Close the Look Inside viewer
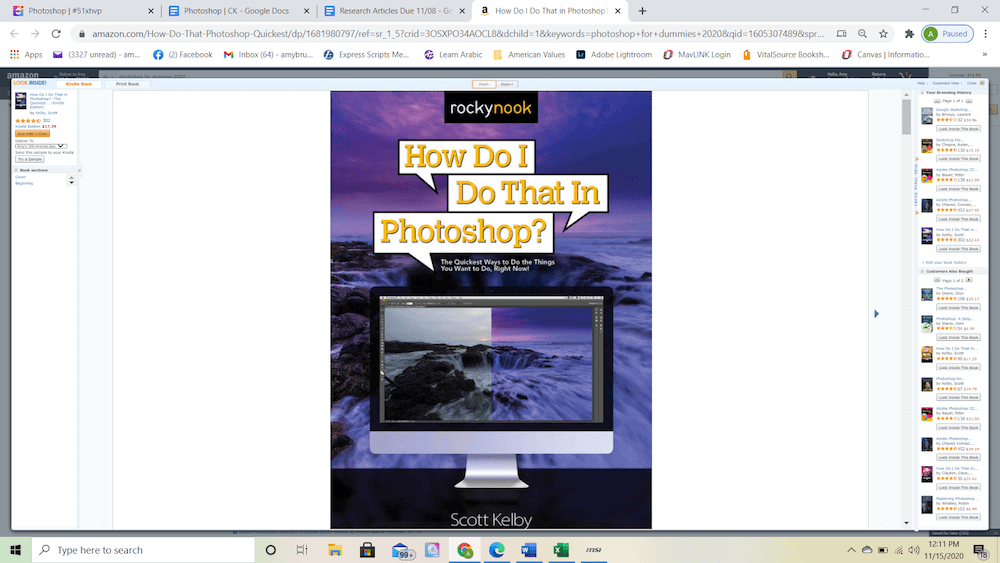1000x563 pixels. click(x=974, y=83)
